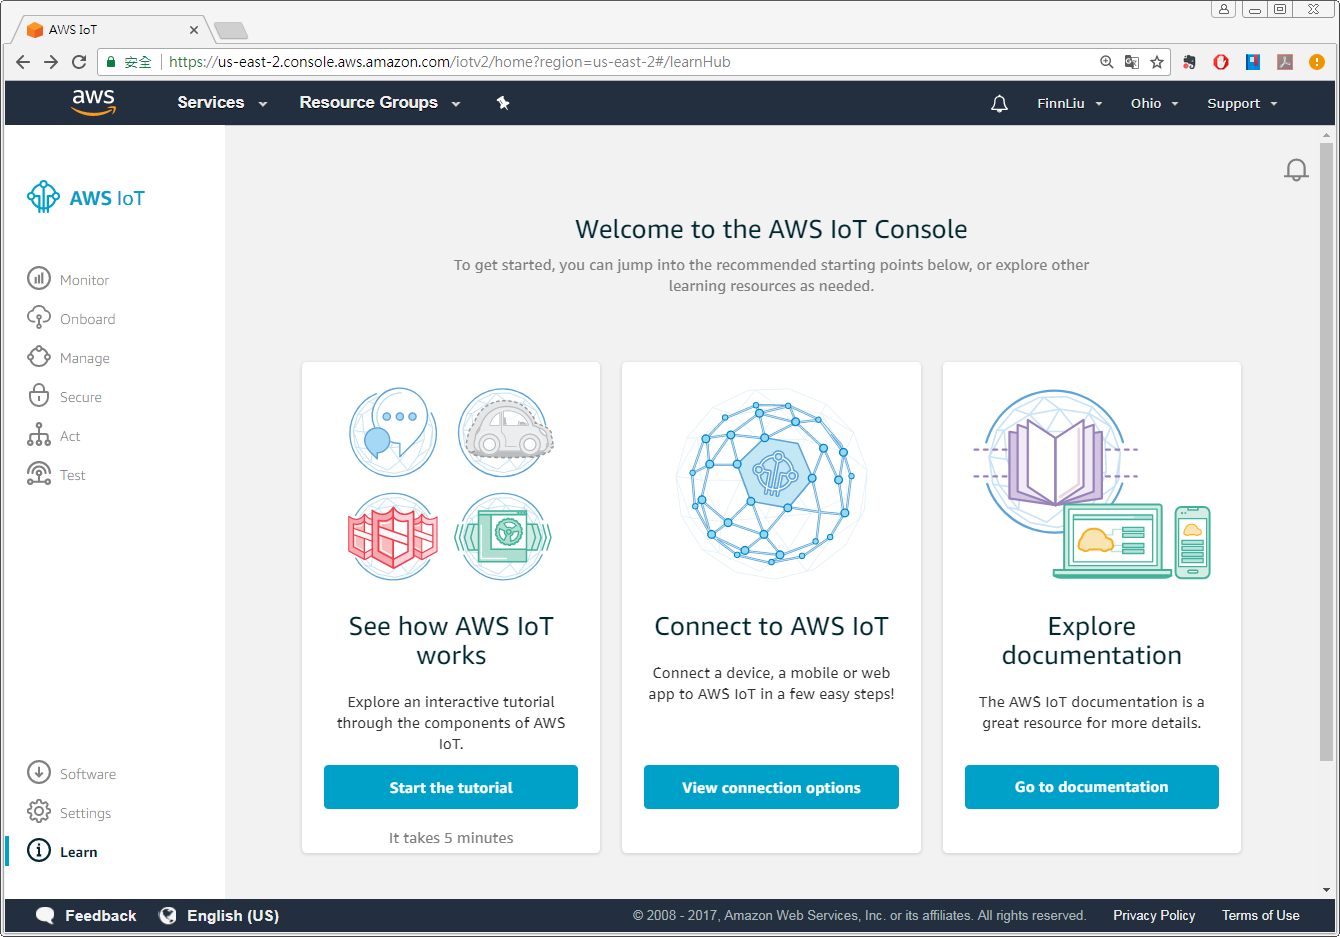Click the AWS IoT sidebar logo icon
The height and width of the screenshot is (937, 1340).
43,197
